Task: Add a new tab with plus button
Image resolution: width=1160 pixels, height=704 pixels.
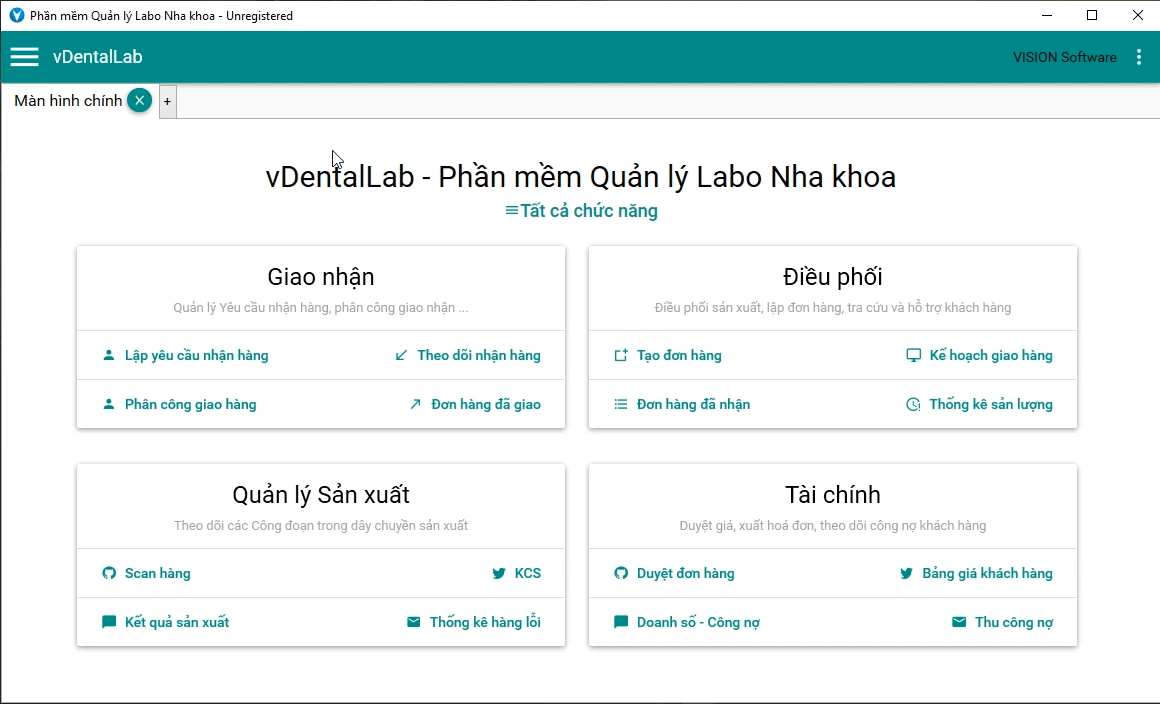Action: (167, 101)
